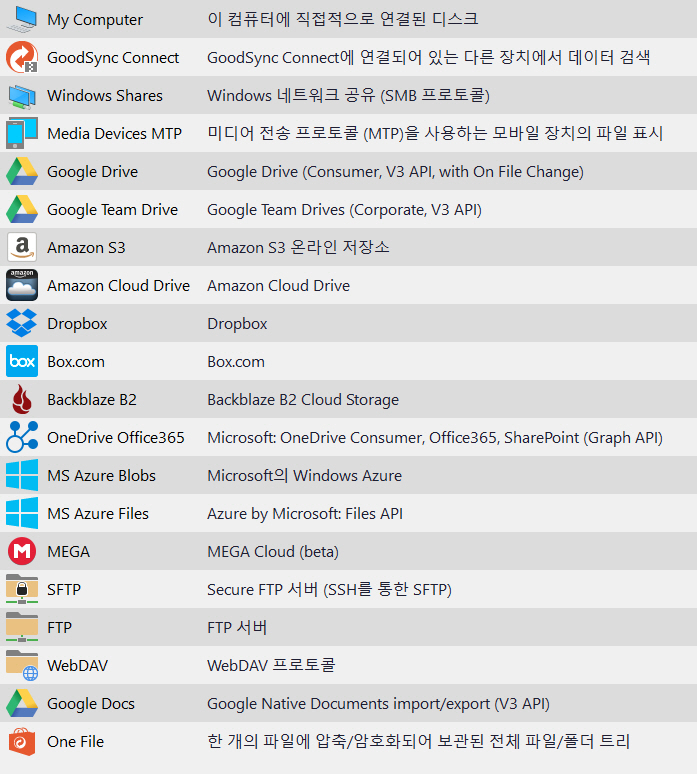Screen dimensions: 697x774
Task: Click the 'Secure FTP 서버' description text
Action: click(x=329, y=590)
